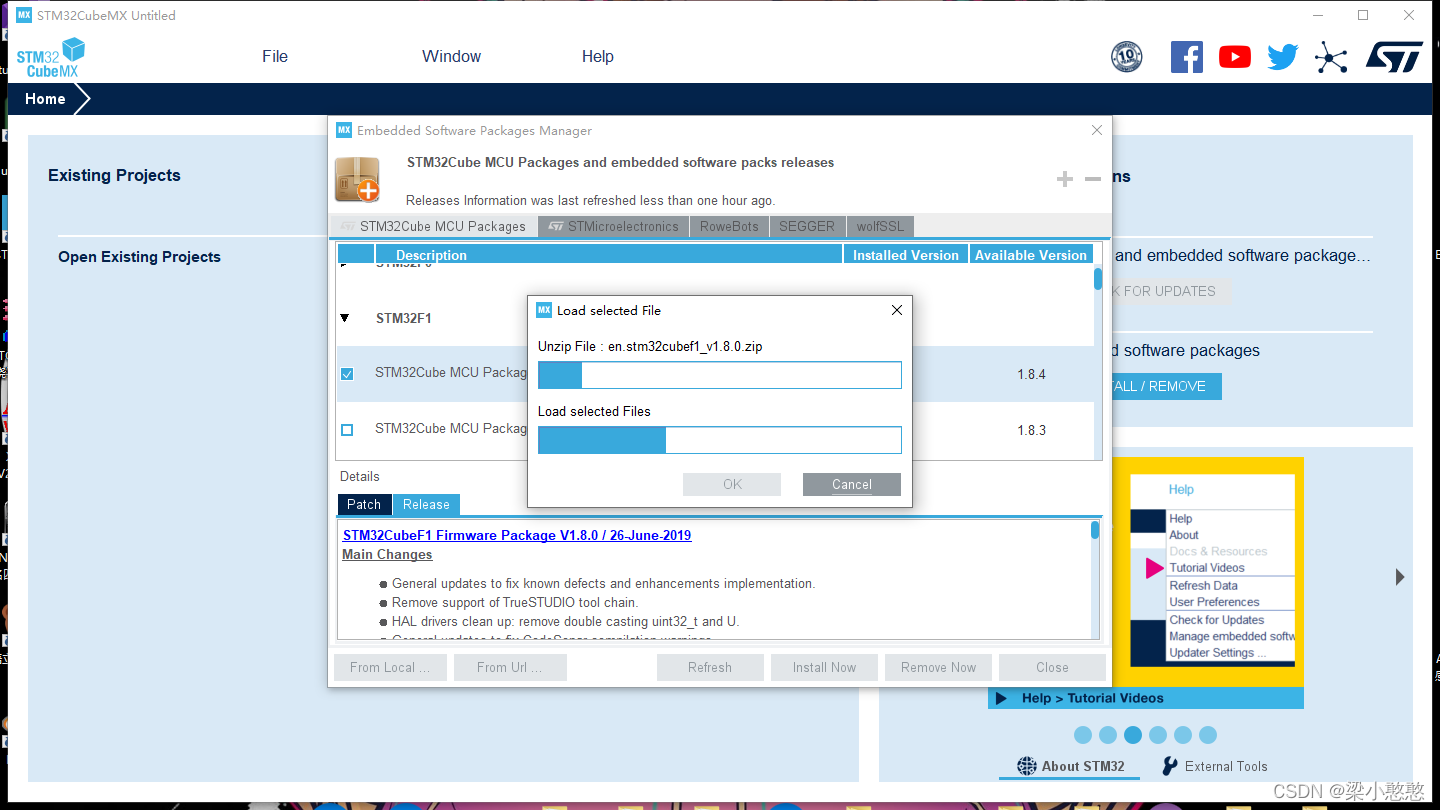This screenshot has height=810, width=1440.
Task: Select the first carousel pagination dot
Action: [x=1083, y=735]
